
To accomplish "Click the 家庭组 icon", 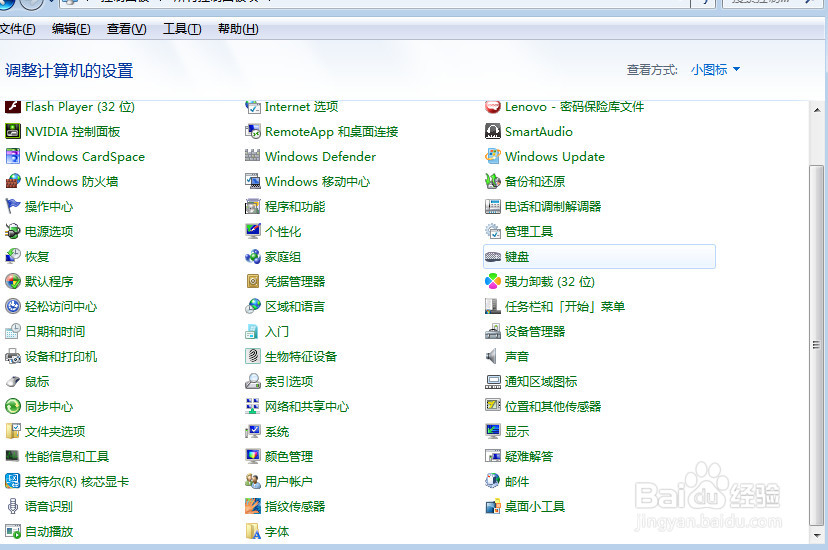I will pos(253,257).
